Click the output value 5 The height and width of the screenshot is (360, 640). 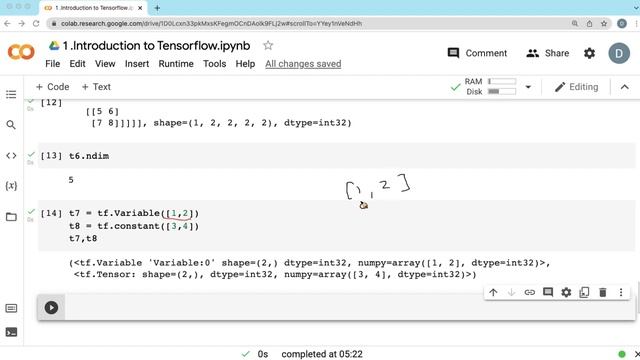(x=71, y=180)
